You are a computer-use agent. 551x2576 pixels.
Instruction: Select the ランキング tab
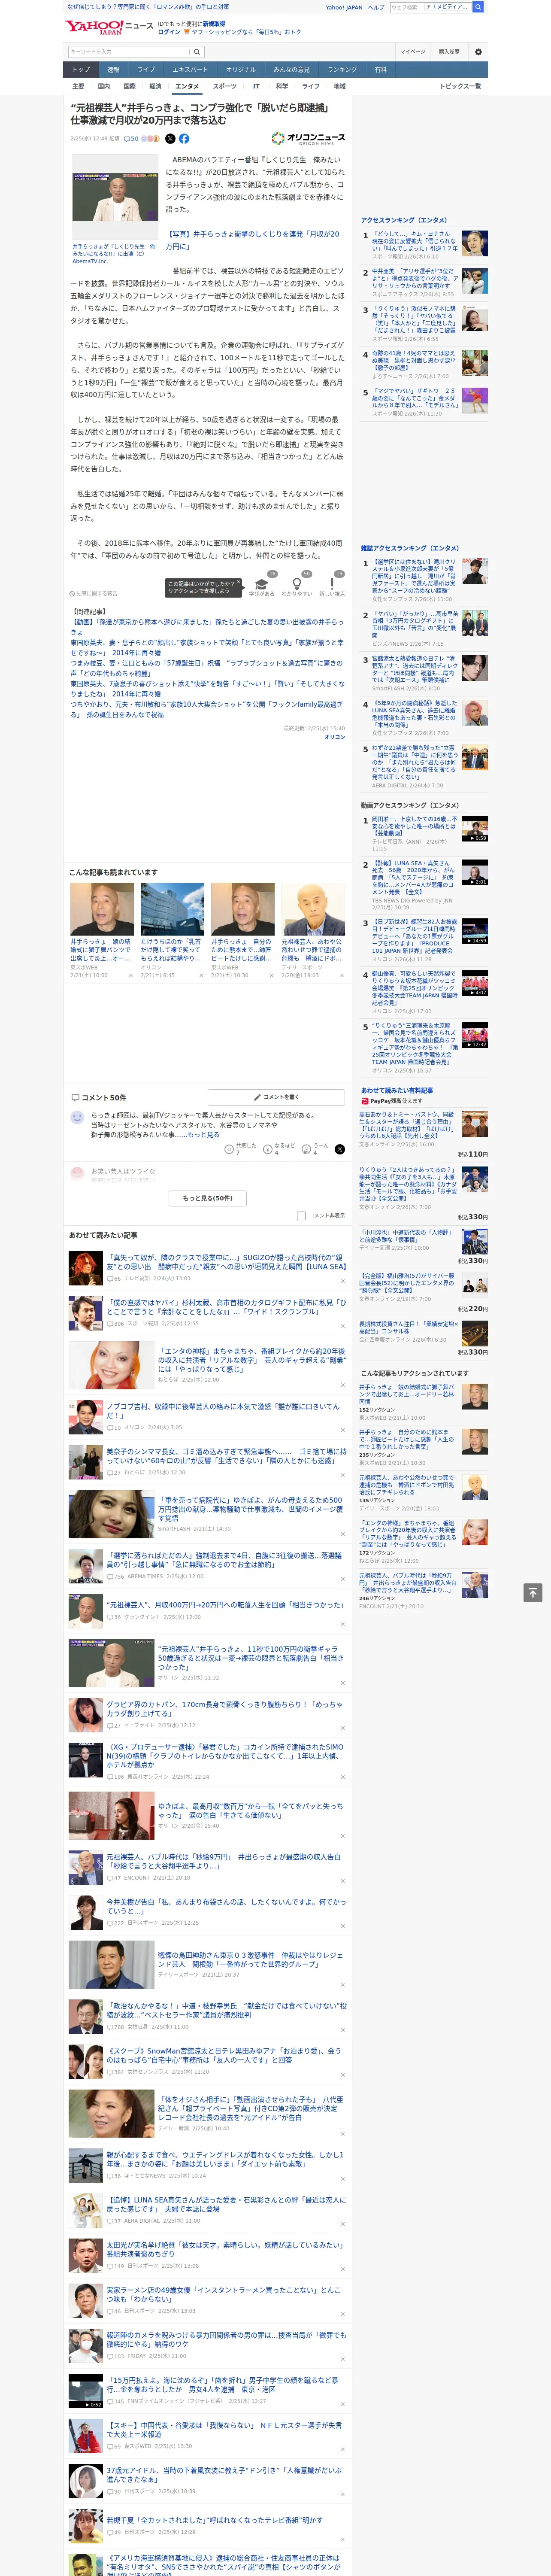click(342, 70)
